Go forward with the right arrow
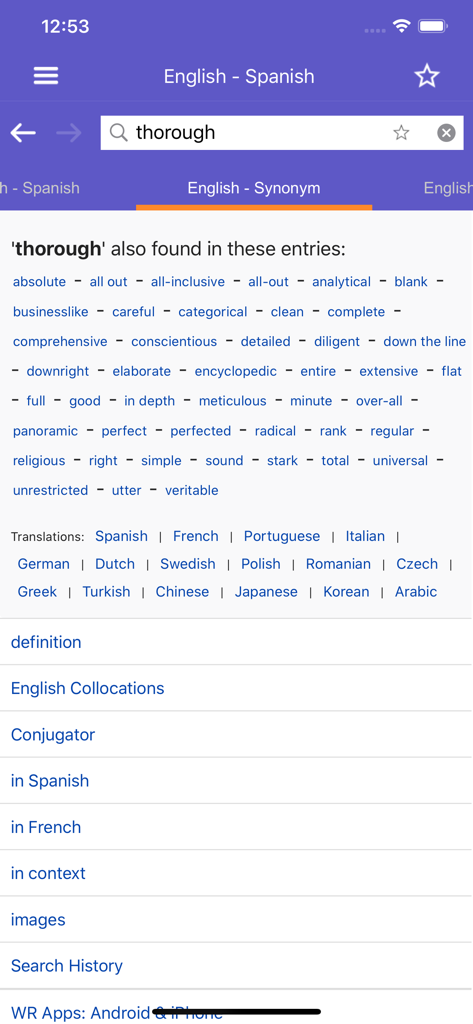 69,133
